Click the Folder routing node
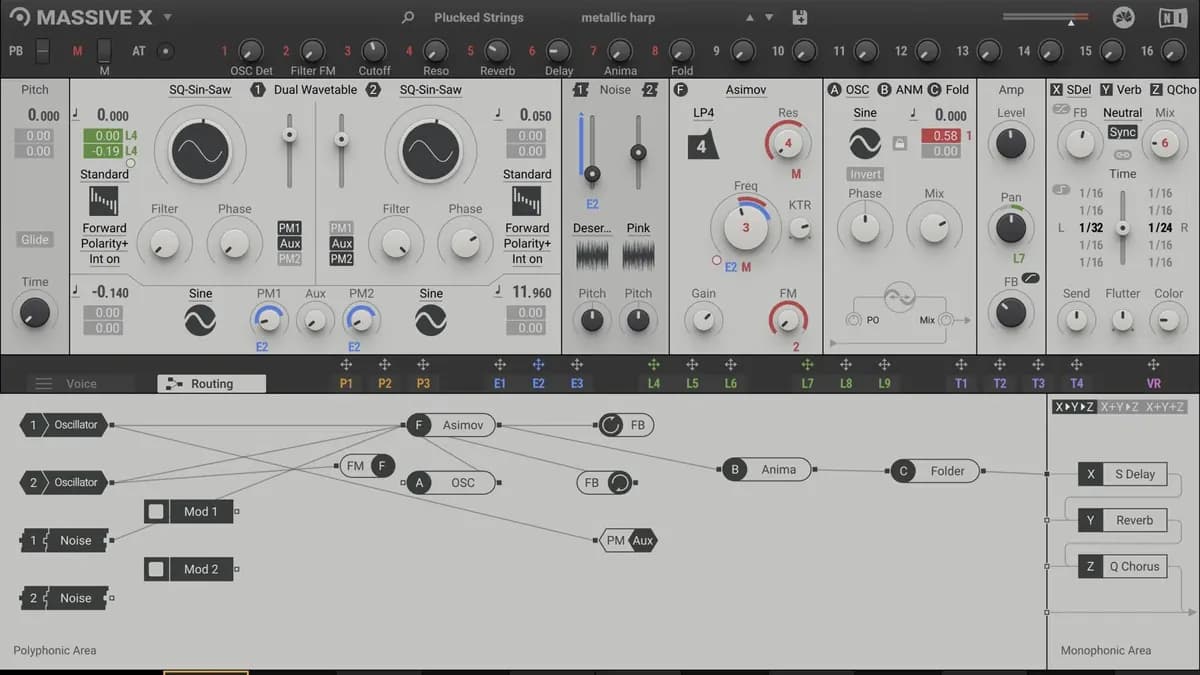The width and height of the screenshot is (1200, 675). pyautogui.click(x=936, y=470)
